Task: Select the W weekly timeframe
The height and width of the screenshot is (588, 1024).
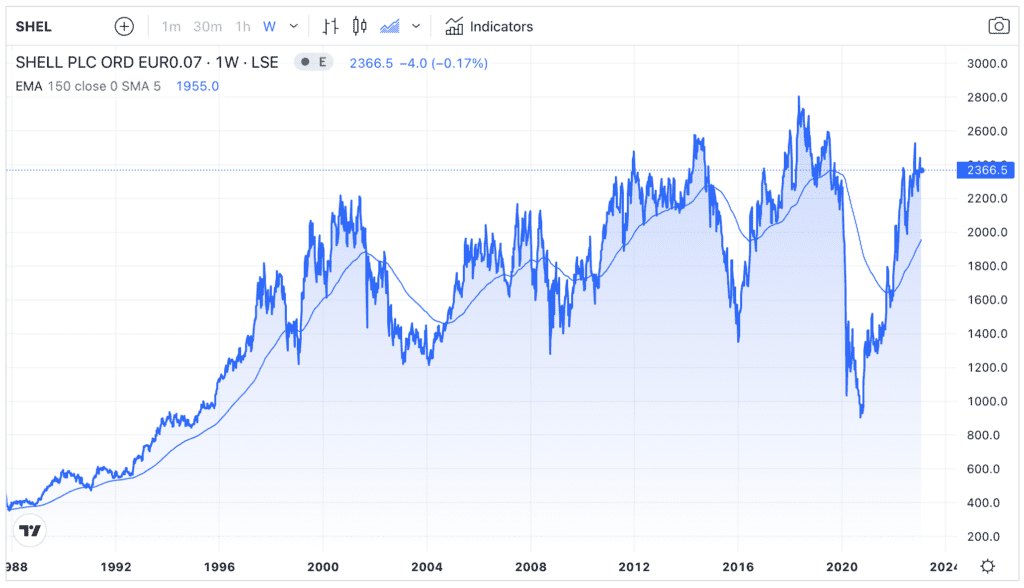Action: pos(269,26)
